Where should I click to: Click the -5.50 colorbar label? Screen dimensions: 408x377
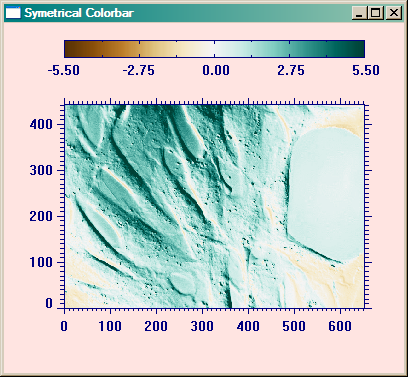coord(64,70)
